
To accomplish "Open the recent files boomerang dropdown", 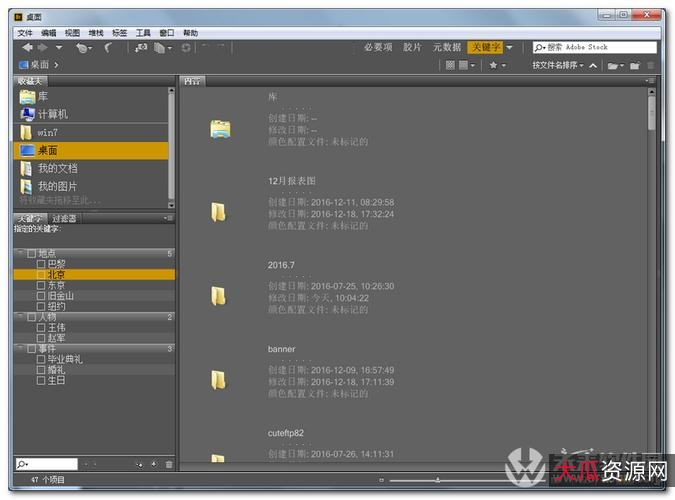I will (84, 48).
